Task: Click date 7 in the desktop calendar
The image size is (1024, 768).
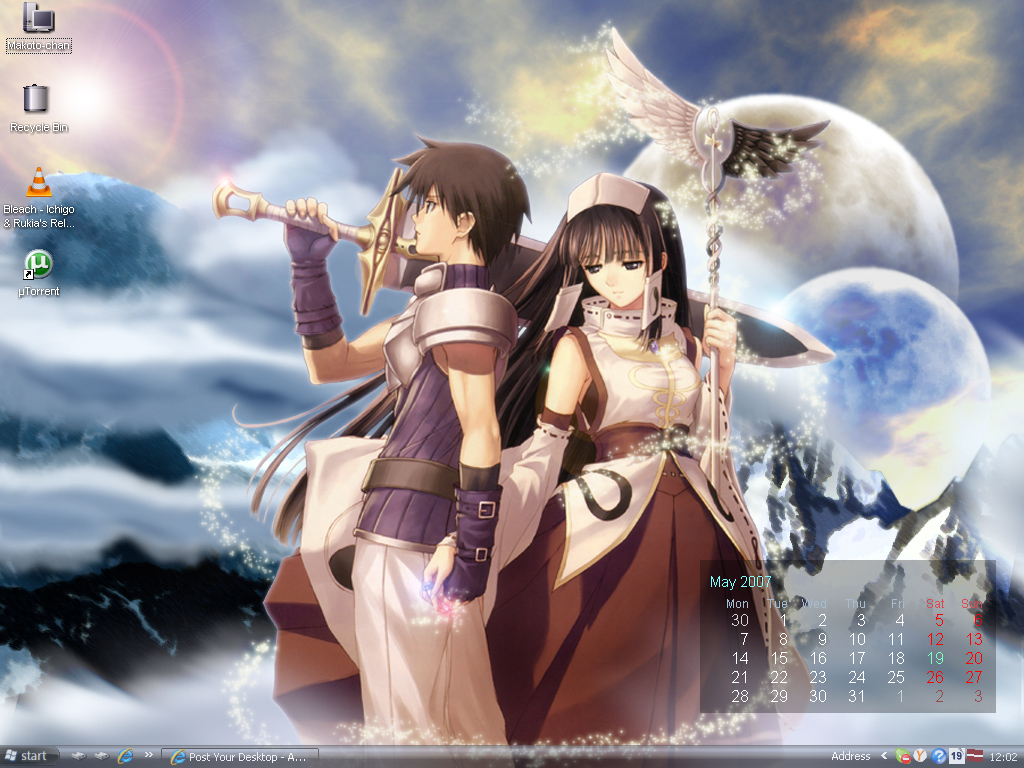Action: 744,639
